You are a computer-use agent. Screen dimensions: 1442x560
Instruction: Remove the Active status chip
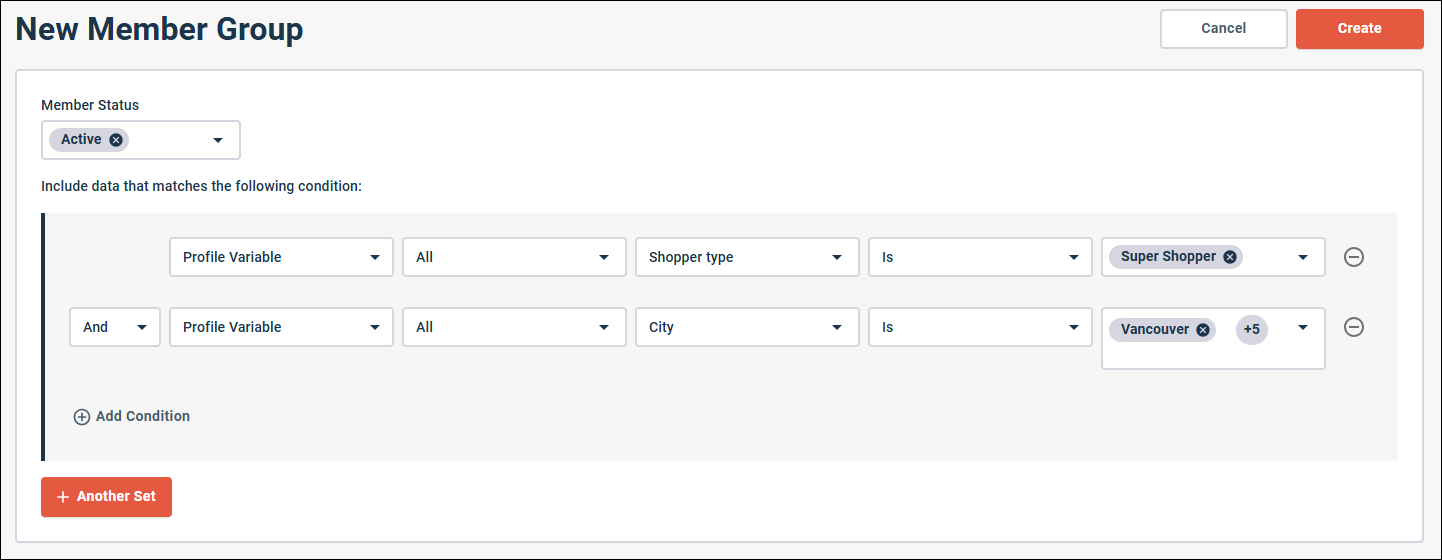point(116,140)
